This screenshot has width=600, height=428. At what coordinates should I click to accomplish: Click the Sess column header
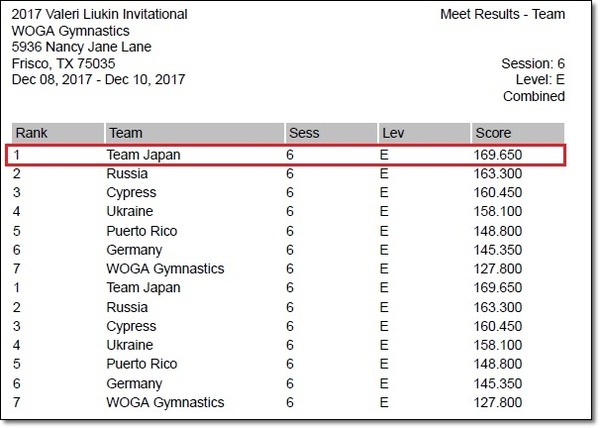[x=331, y=133]
